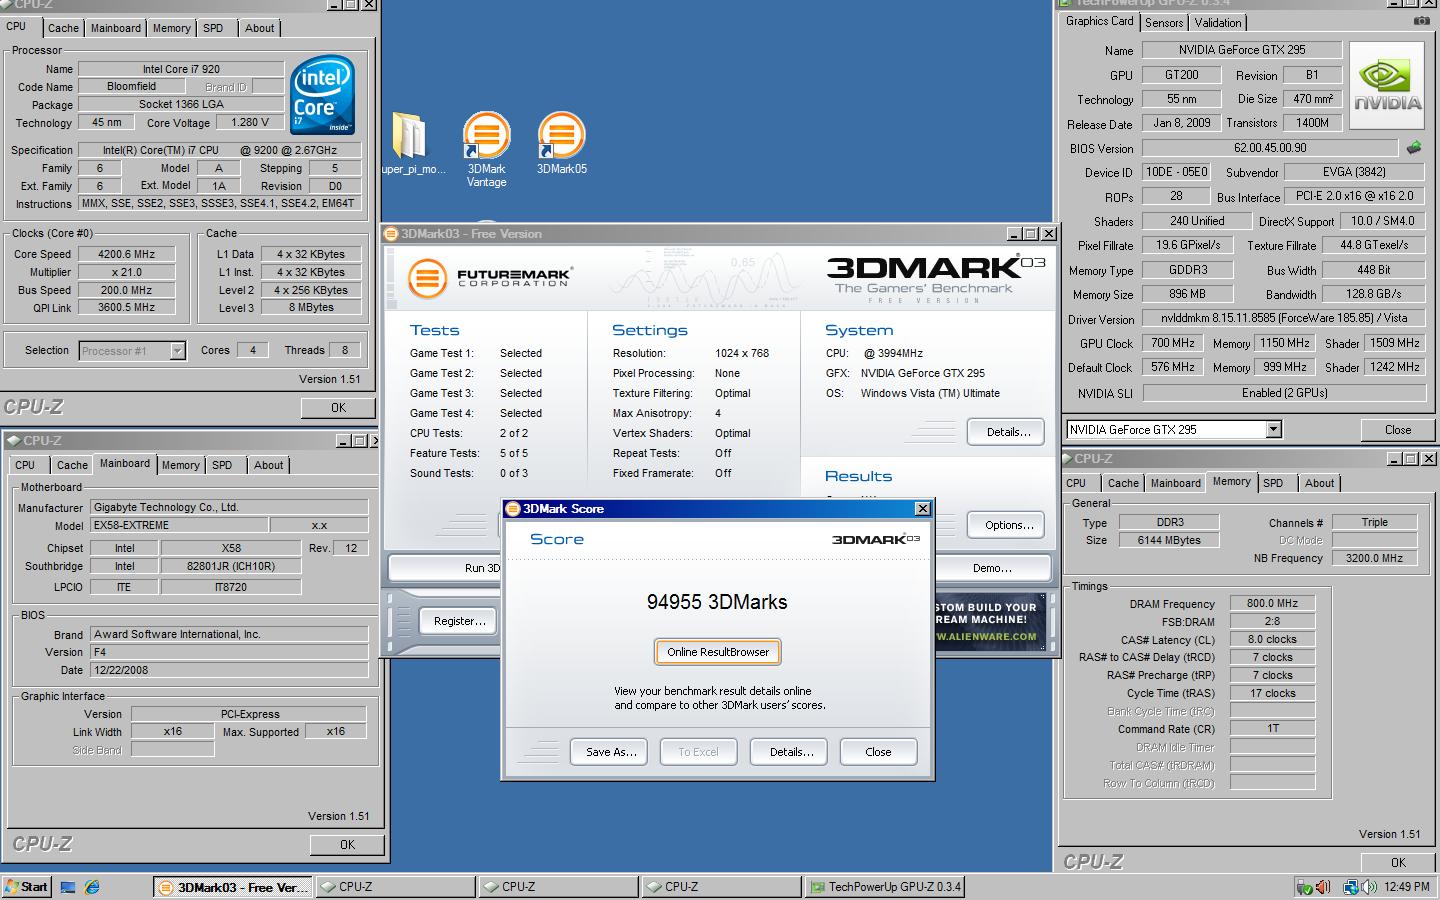
Task: Click the GPU-Z BIOS Version field 62.00.45.00.90
Action: point(1269,148)
